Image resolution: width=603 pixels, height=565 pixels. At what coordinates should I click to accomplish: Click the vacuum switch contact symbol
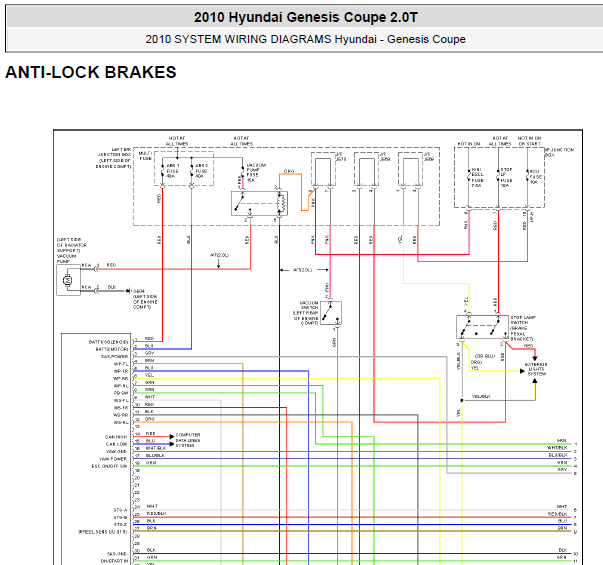(x=331, y=313)
